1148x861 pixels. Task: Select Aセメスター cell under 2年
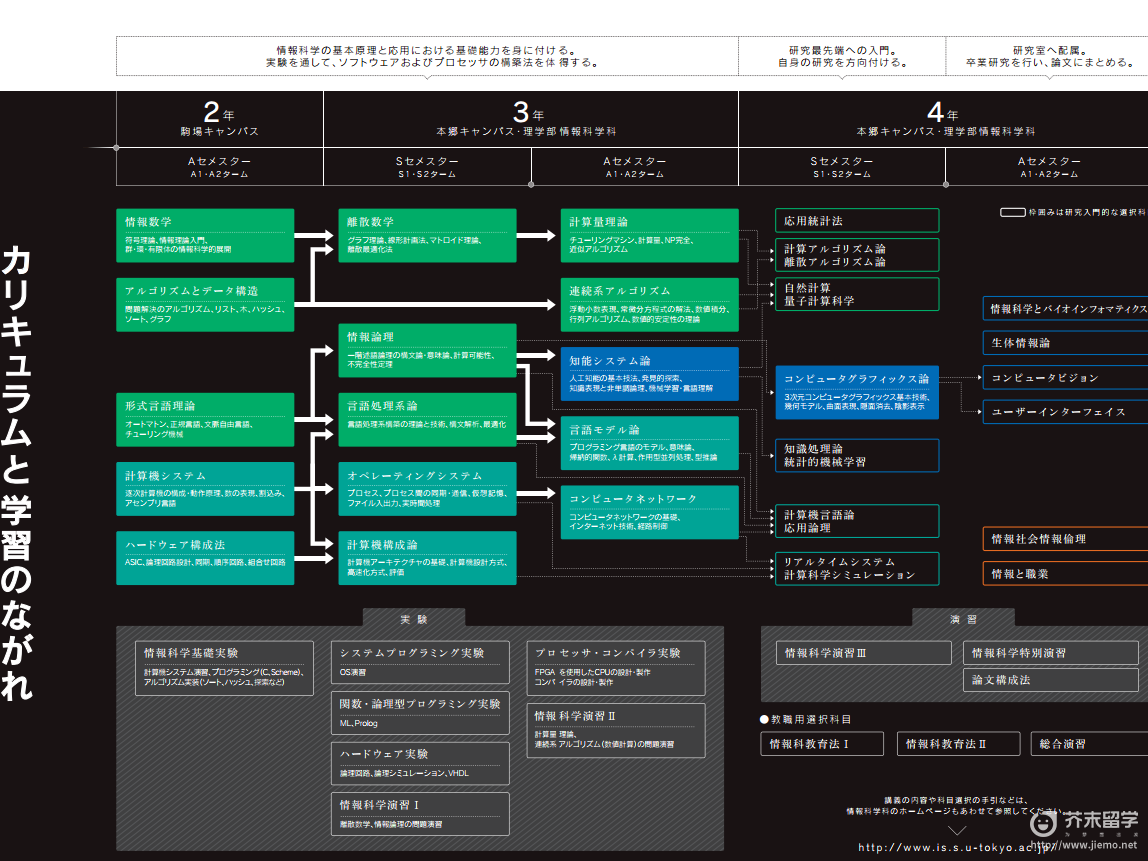click(220, 167)
